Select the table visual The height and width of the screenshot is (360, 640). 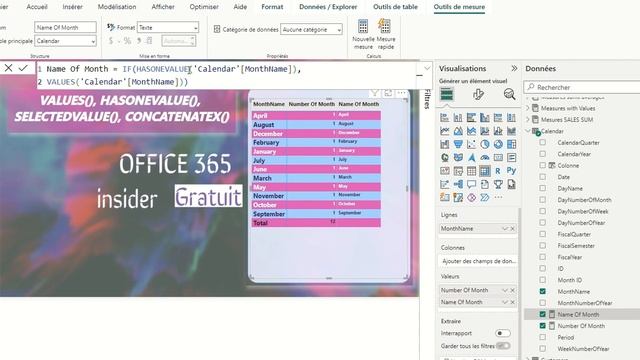click(471, 171)
